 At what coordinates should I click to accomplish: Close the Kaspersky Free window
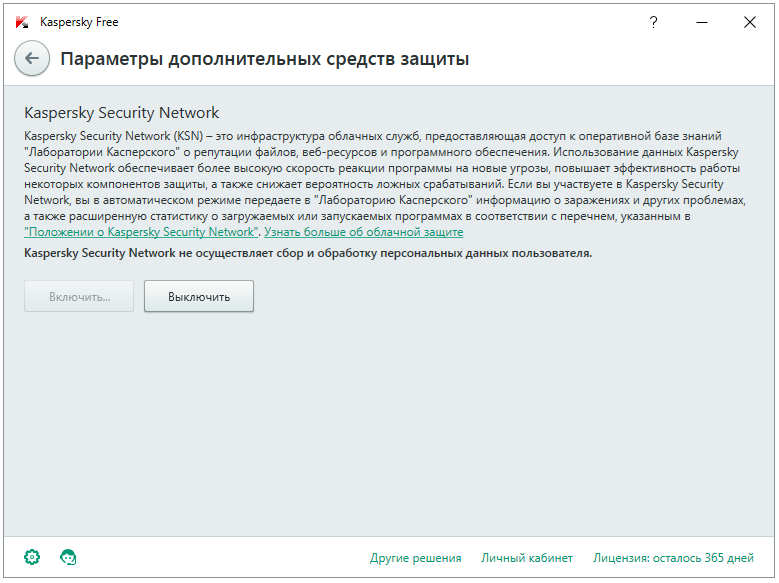pyautogui.click(x=749, y=22)
